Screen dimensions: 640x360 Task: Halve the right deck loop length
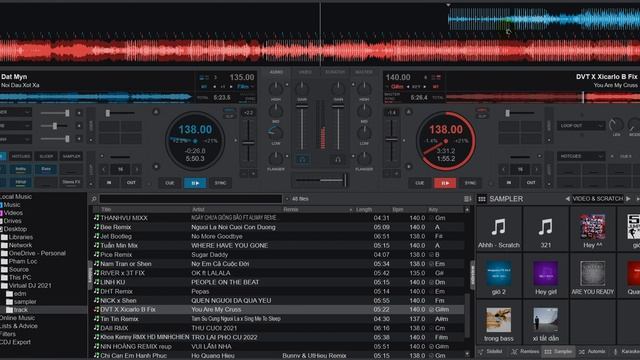click(x=503, y=169)
